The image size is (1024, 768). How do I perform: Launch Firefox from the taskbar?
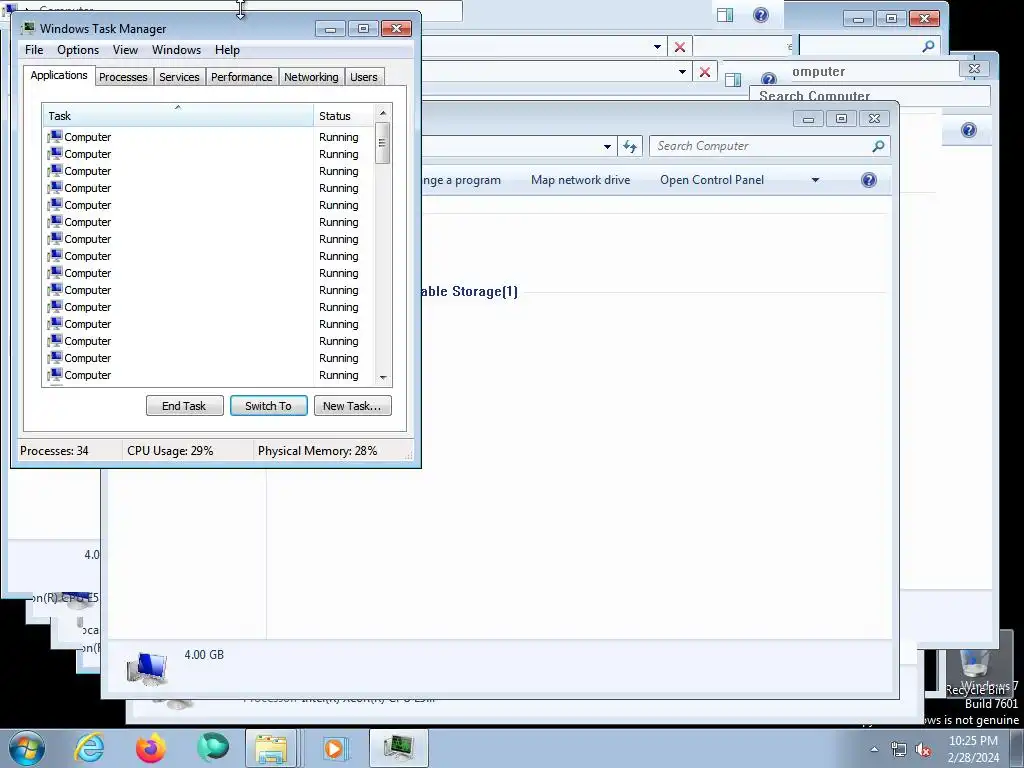click(150, 748)
